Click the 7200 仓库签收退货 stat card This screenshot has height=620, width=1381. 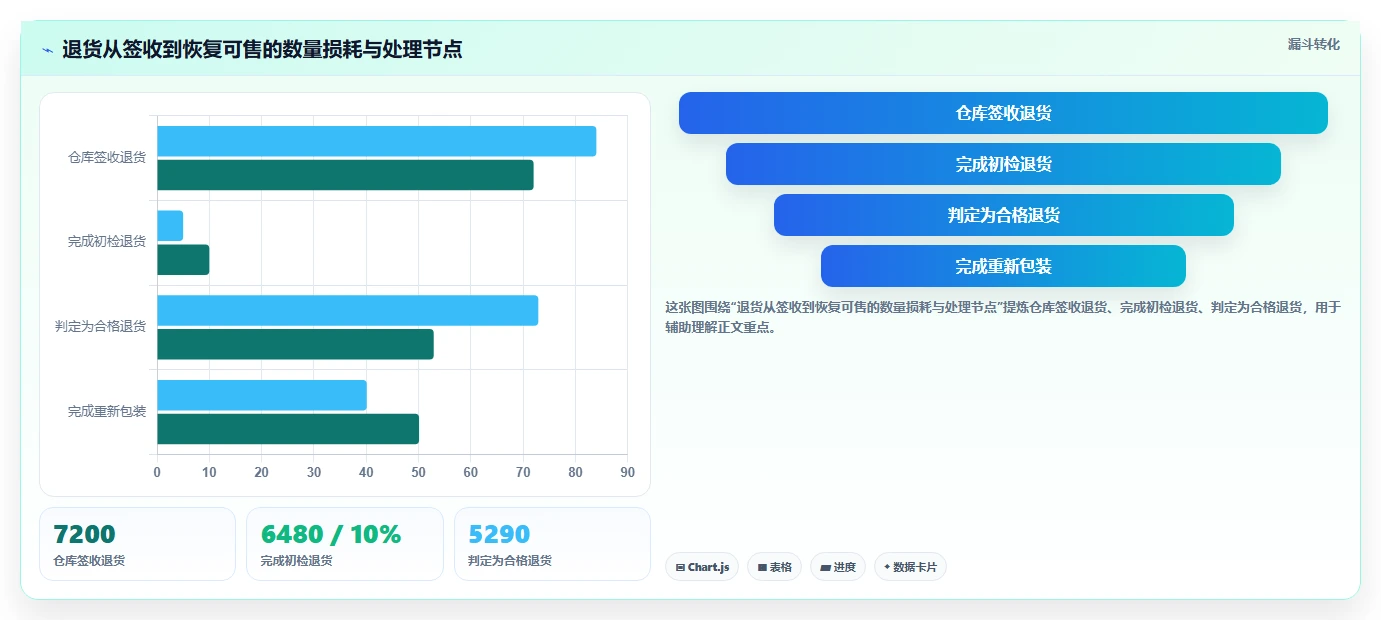click(x=137, y=544)
